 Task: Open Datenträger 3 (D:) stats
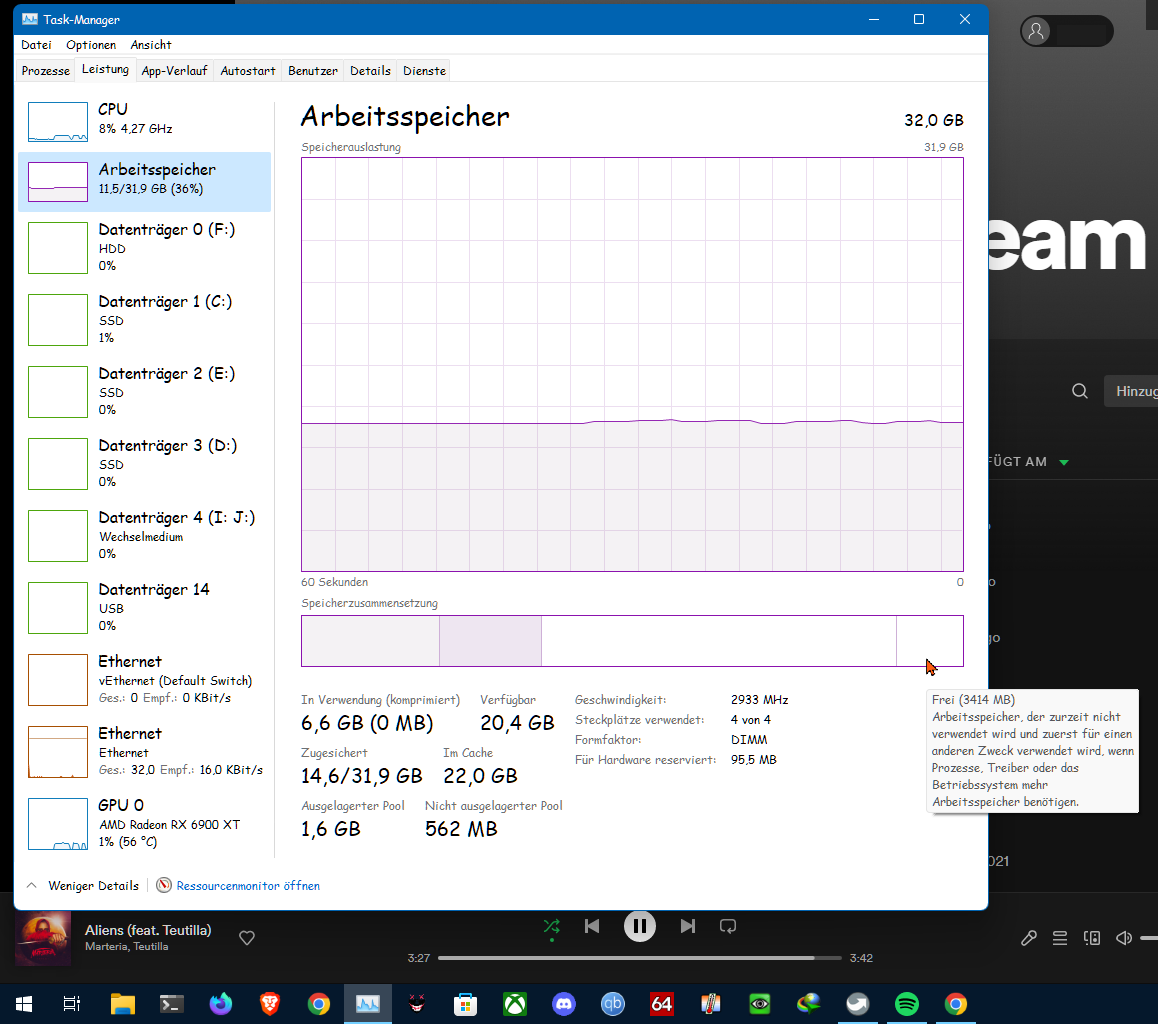[145, 463]
